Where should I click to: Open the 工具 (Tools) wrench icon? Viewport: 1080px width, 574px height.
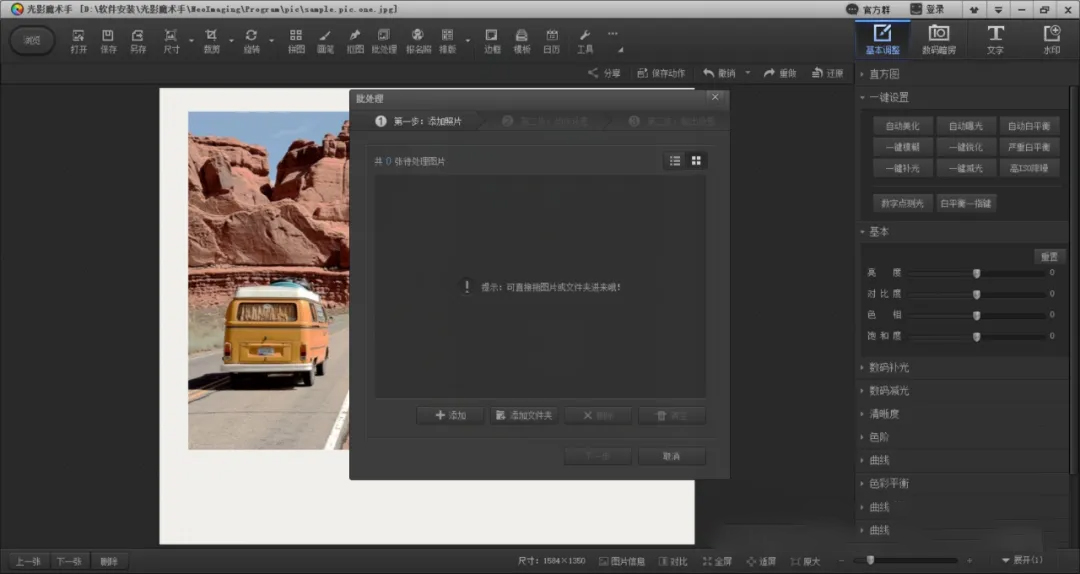[585, 41]
